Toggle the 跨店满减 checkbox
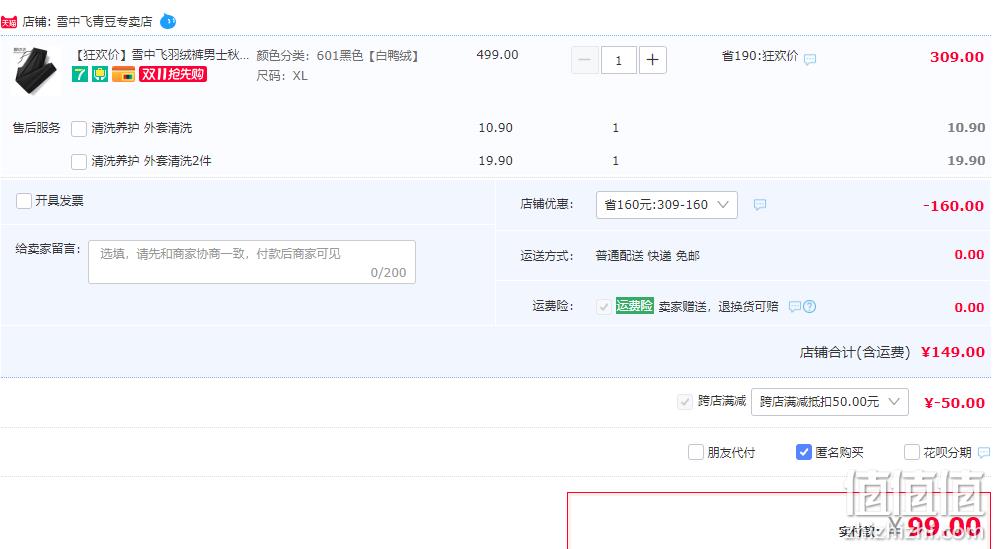Image resolution: width=994 pixels, height=549 pixels. point(685,401)
